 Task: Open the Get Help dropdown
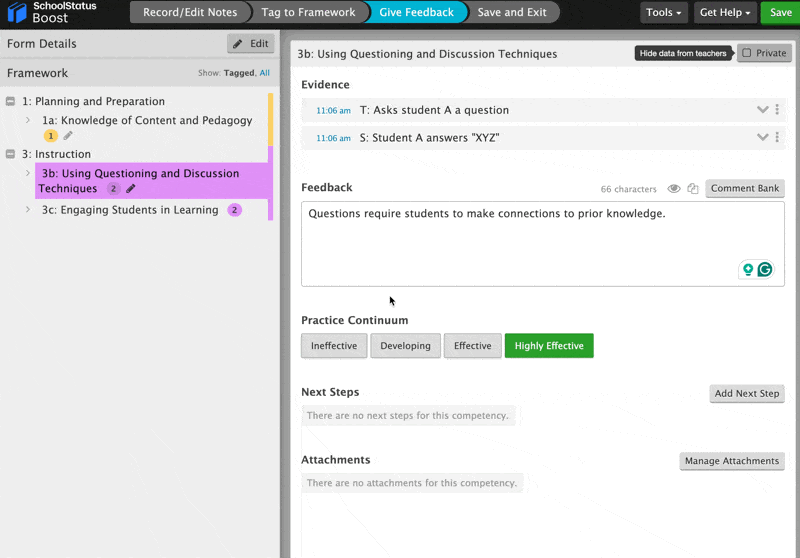pyautogui.click(x=725, y=12)
